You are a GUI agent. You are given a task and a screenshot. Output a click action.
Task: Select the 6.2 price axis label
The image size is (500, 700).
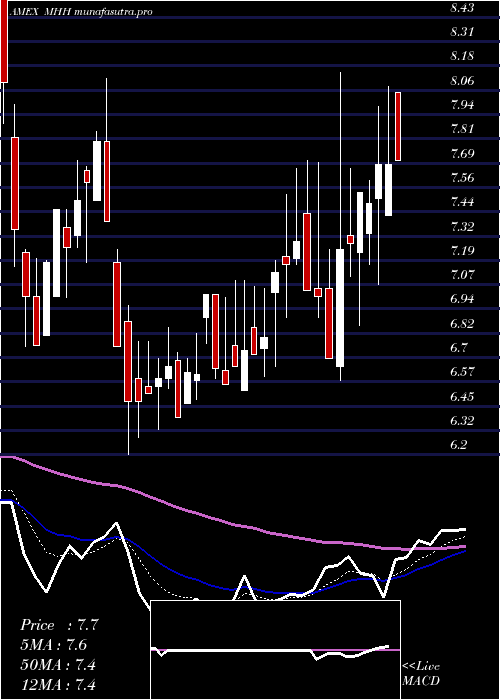[x=459, y=444]
